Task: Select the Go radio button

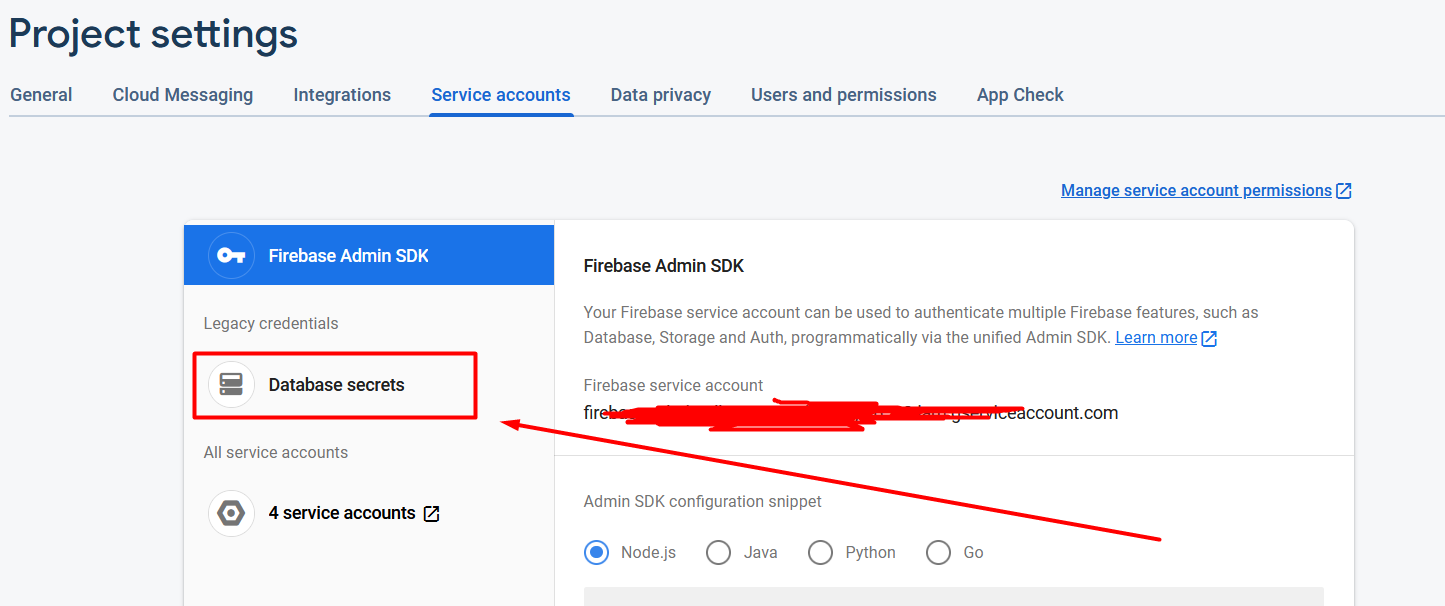Action: click(x=938, y=552)
